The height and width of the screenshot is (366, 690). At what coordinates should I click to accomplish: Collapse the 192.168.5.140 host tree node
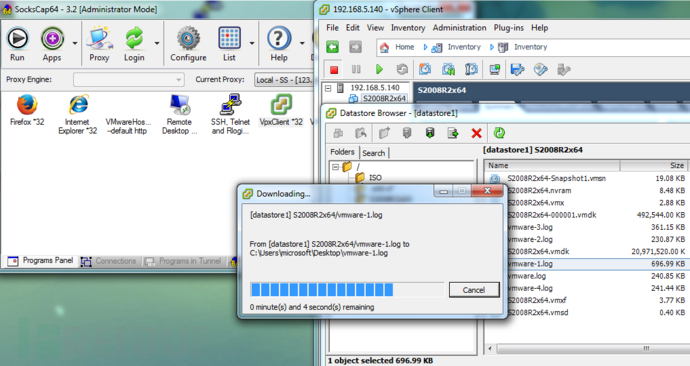click(x=328, y=88)
